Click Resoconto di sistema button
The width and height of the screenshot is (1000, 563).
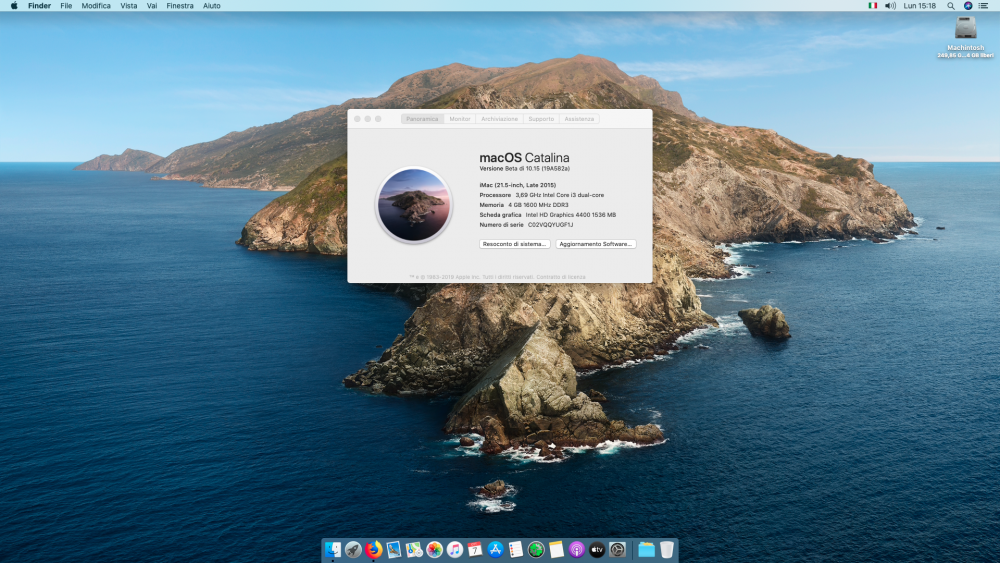click(x=515, y=244)
